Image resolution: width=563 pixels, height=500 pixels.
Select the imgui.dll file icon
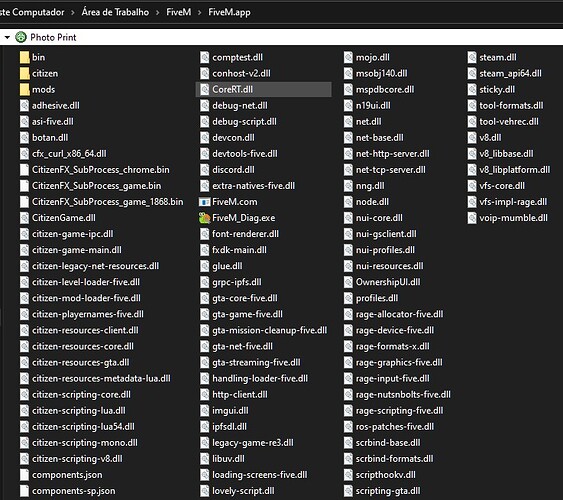coord(205,411)
